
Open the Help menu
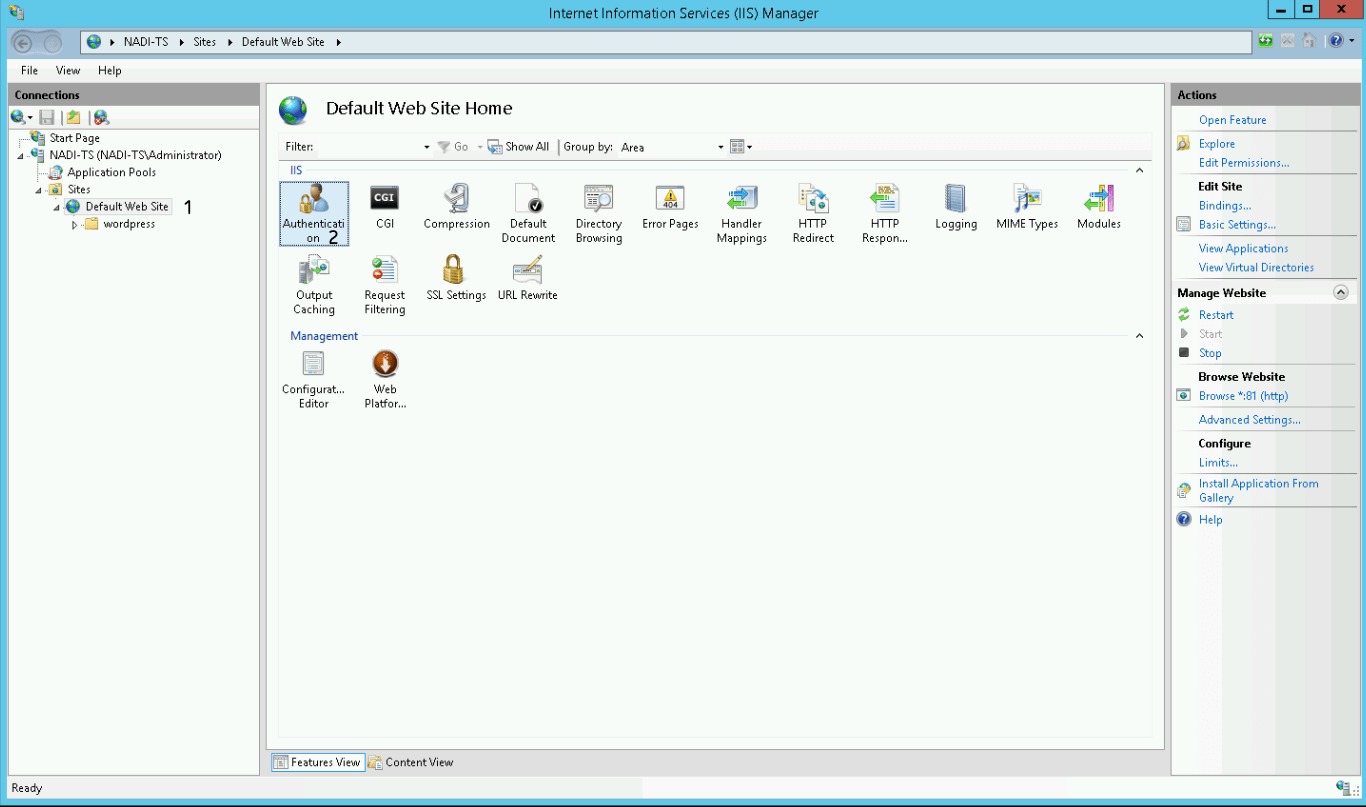[110, 71]
